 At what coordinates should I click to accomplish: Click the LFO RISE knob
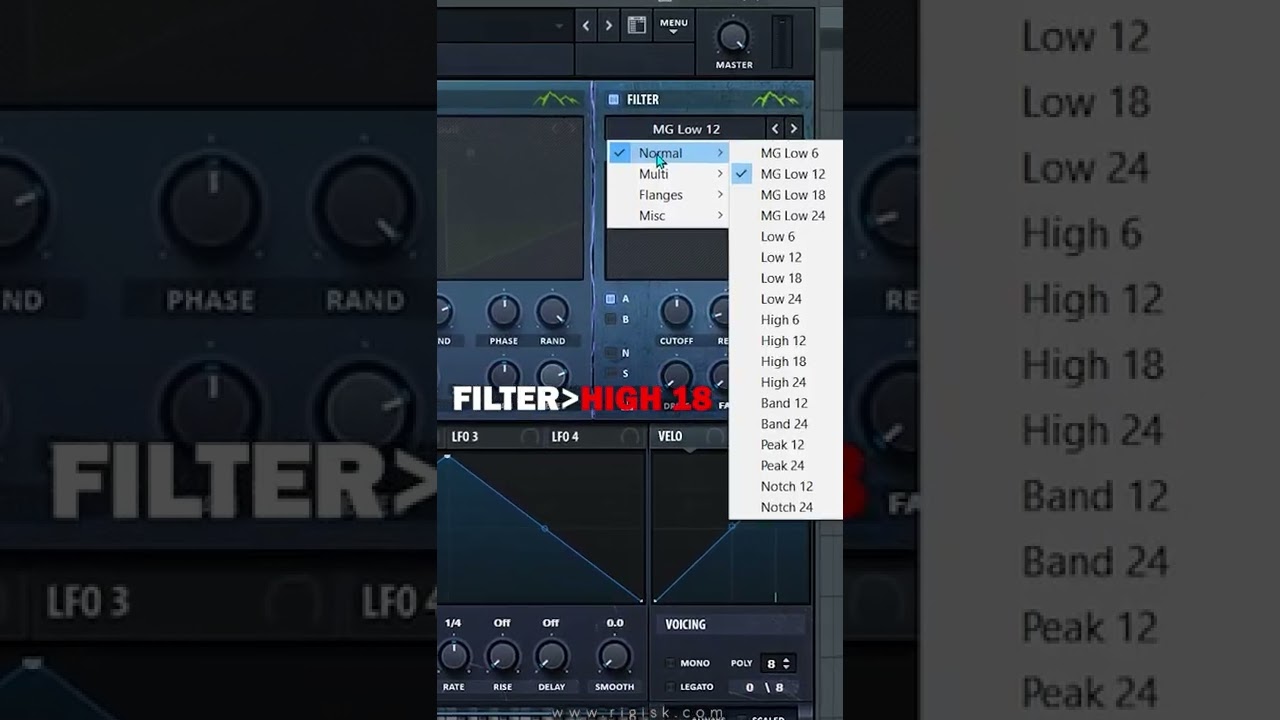coord(502,656)
